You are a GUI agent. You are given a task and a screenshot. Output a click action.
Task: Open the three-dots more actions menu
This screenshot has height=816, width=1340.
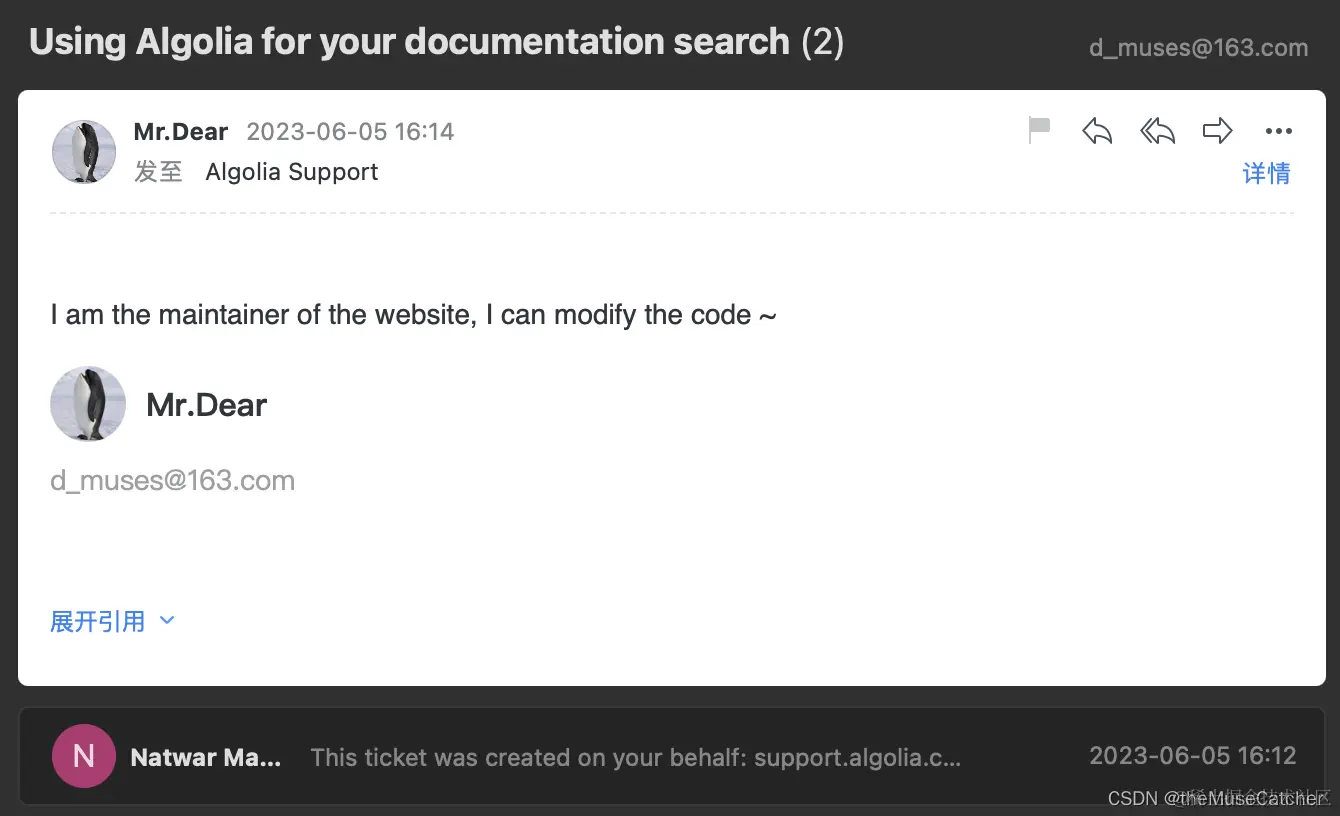(1279, 131)
